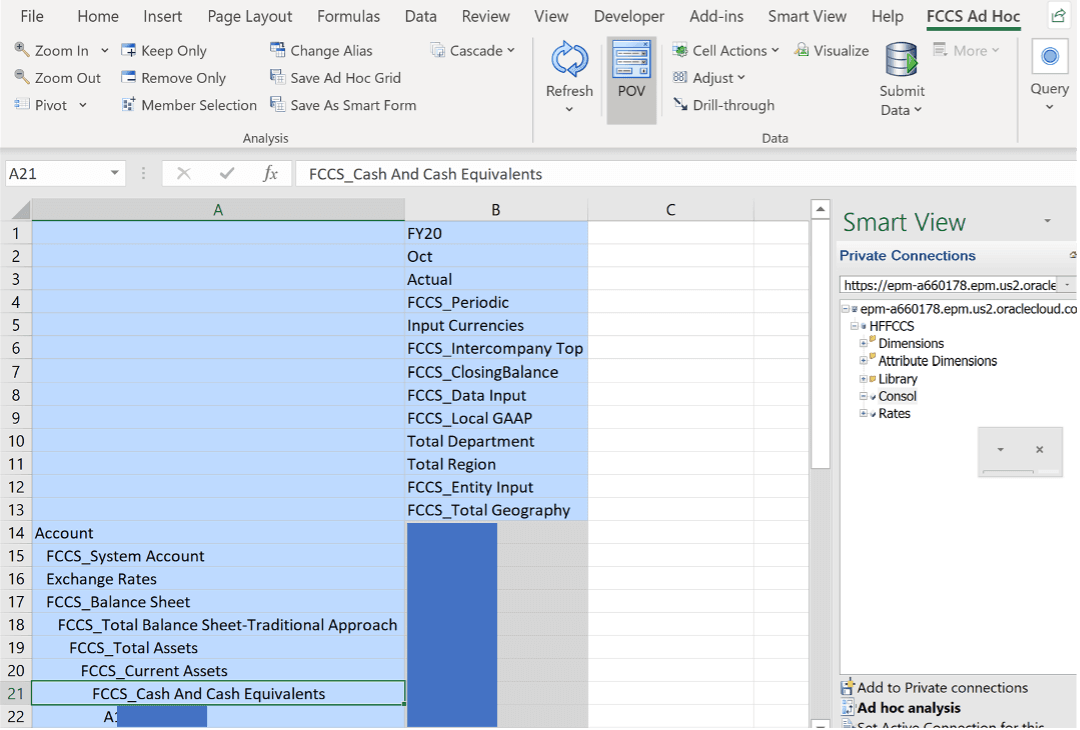Select cell B1 containing FY20
1080x730 pixels.
pos(495,233)
